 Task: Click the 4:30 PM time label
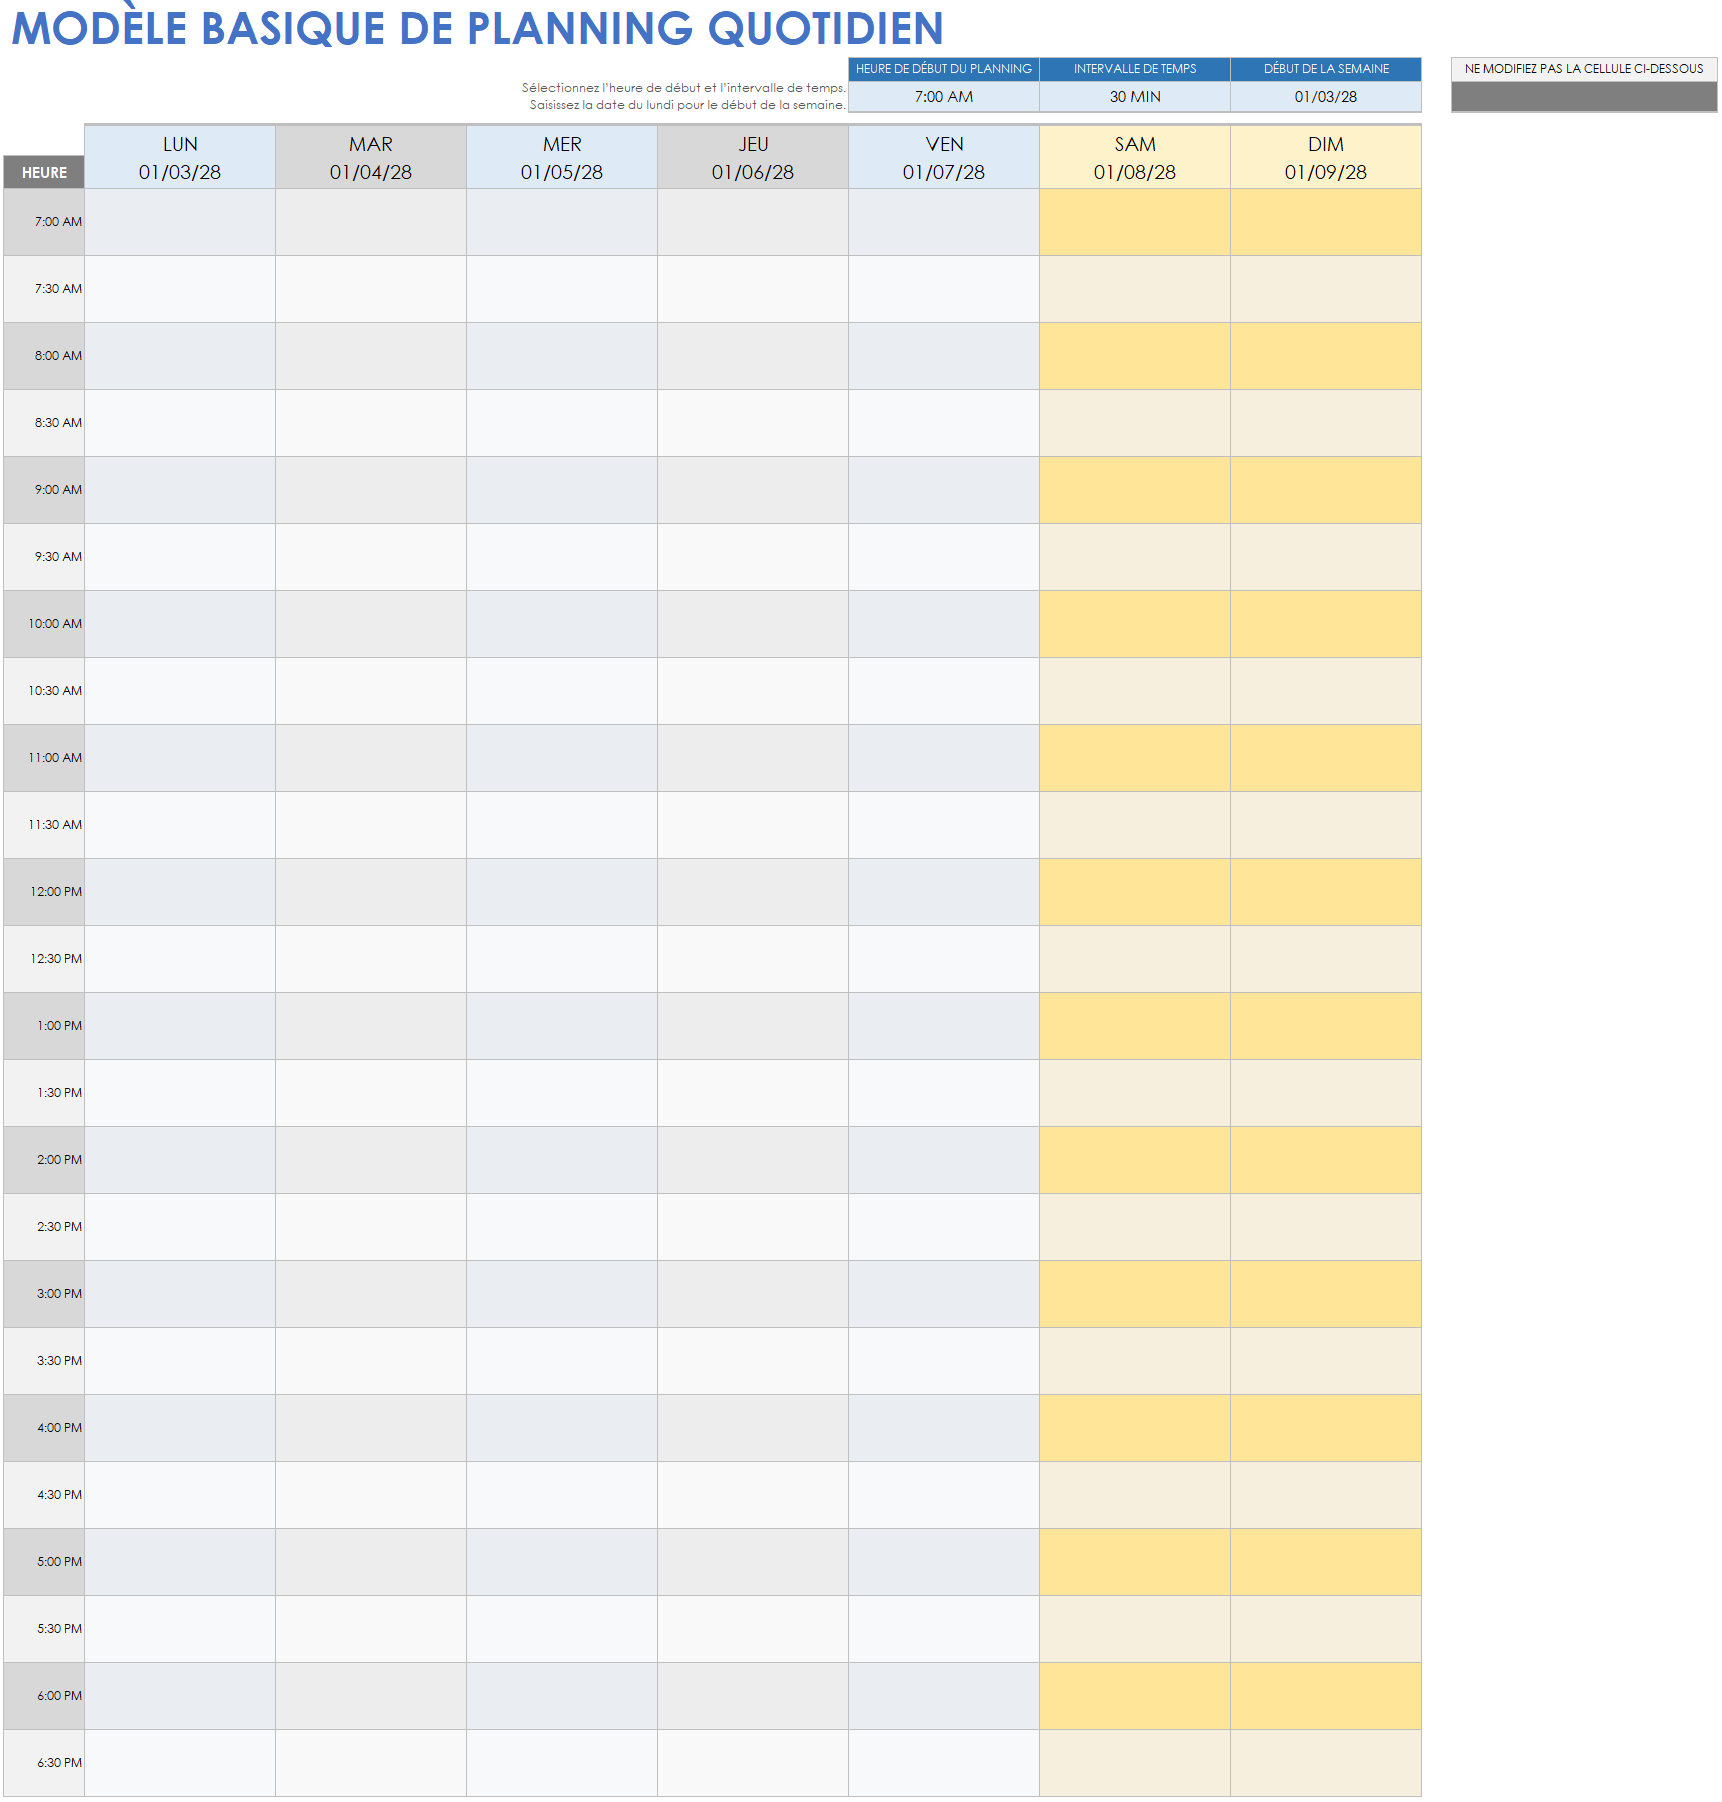point(44,1495)
